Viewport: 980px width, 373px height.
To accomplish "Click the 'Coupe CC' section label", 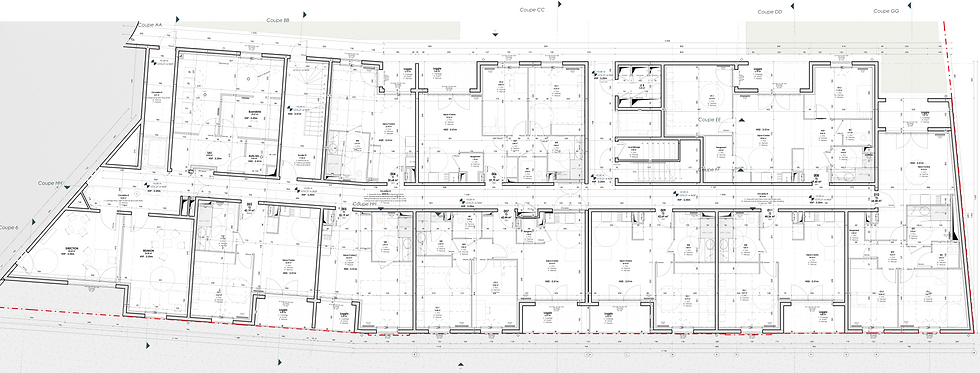I will click(532, 10).
